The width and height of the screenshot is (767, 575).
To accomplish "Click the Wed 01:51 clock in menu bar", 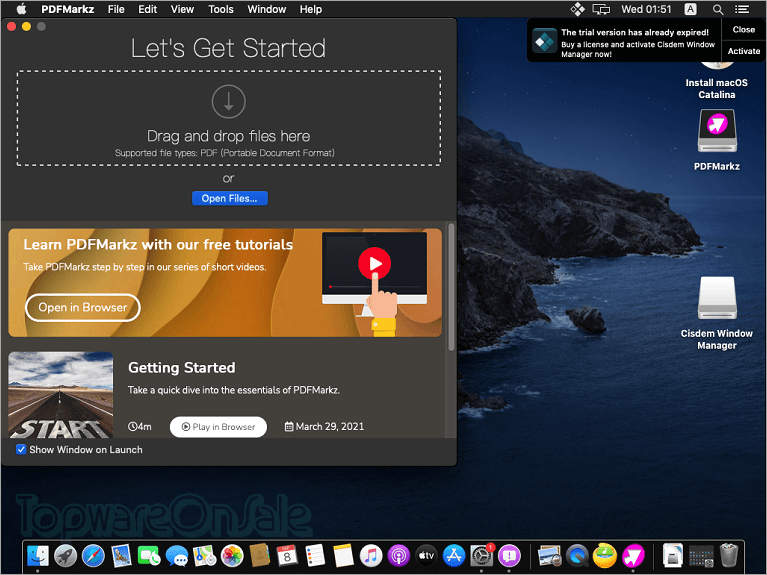I will (646, 9).
